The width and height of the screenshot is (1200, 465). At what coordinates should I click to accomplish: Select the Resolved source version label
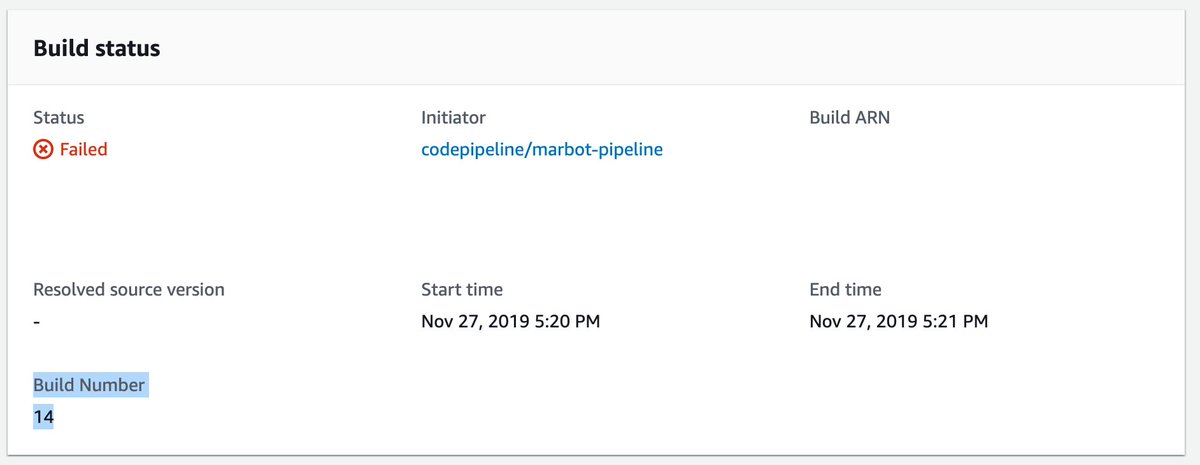pyautogui.click(x=129, y=290)
